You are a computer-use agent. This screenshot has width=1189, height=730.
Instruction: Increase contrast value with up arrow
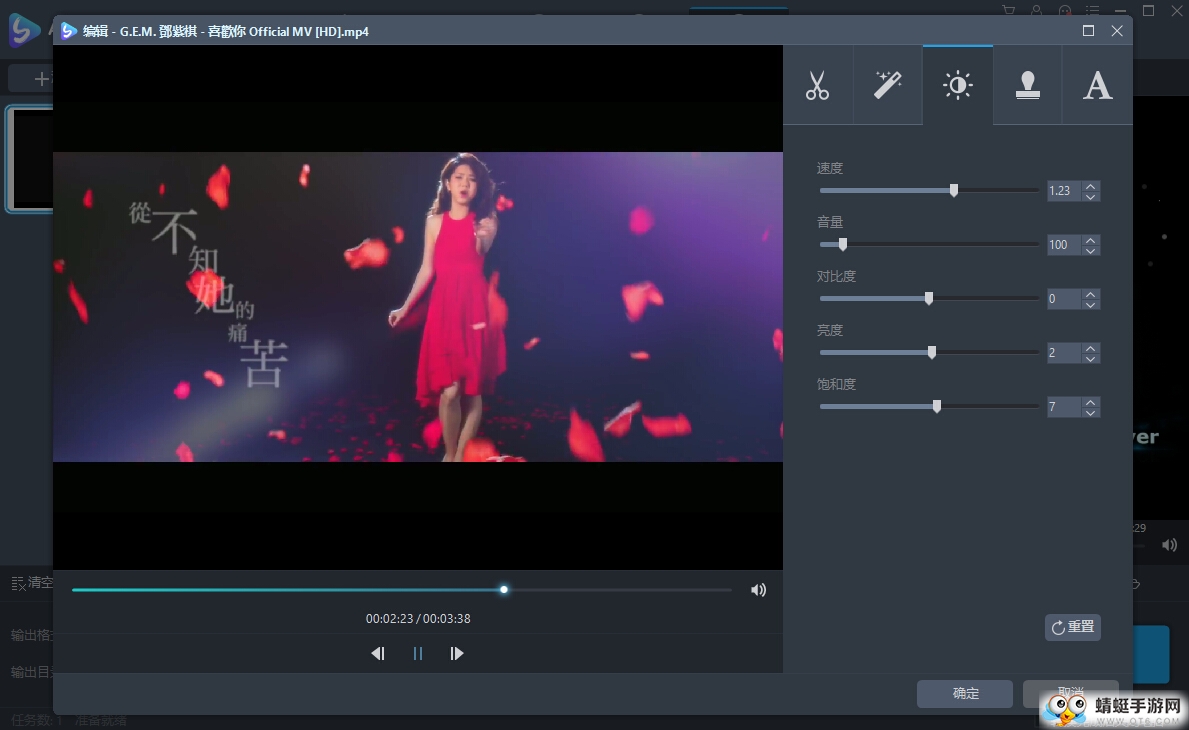click(1090, 293)
